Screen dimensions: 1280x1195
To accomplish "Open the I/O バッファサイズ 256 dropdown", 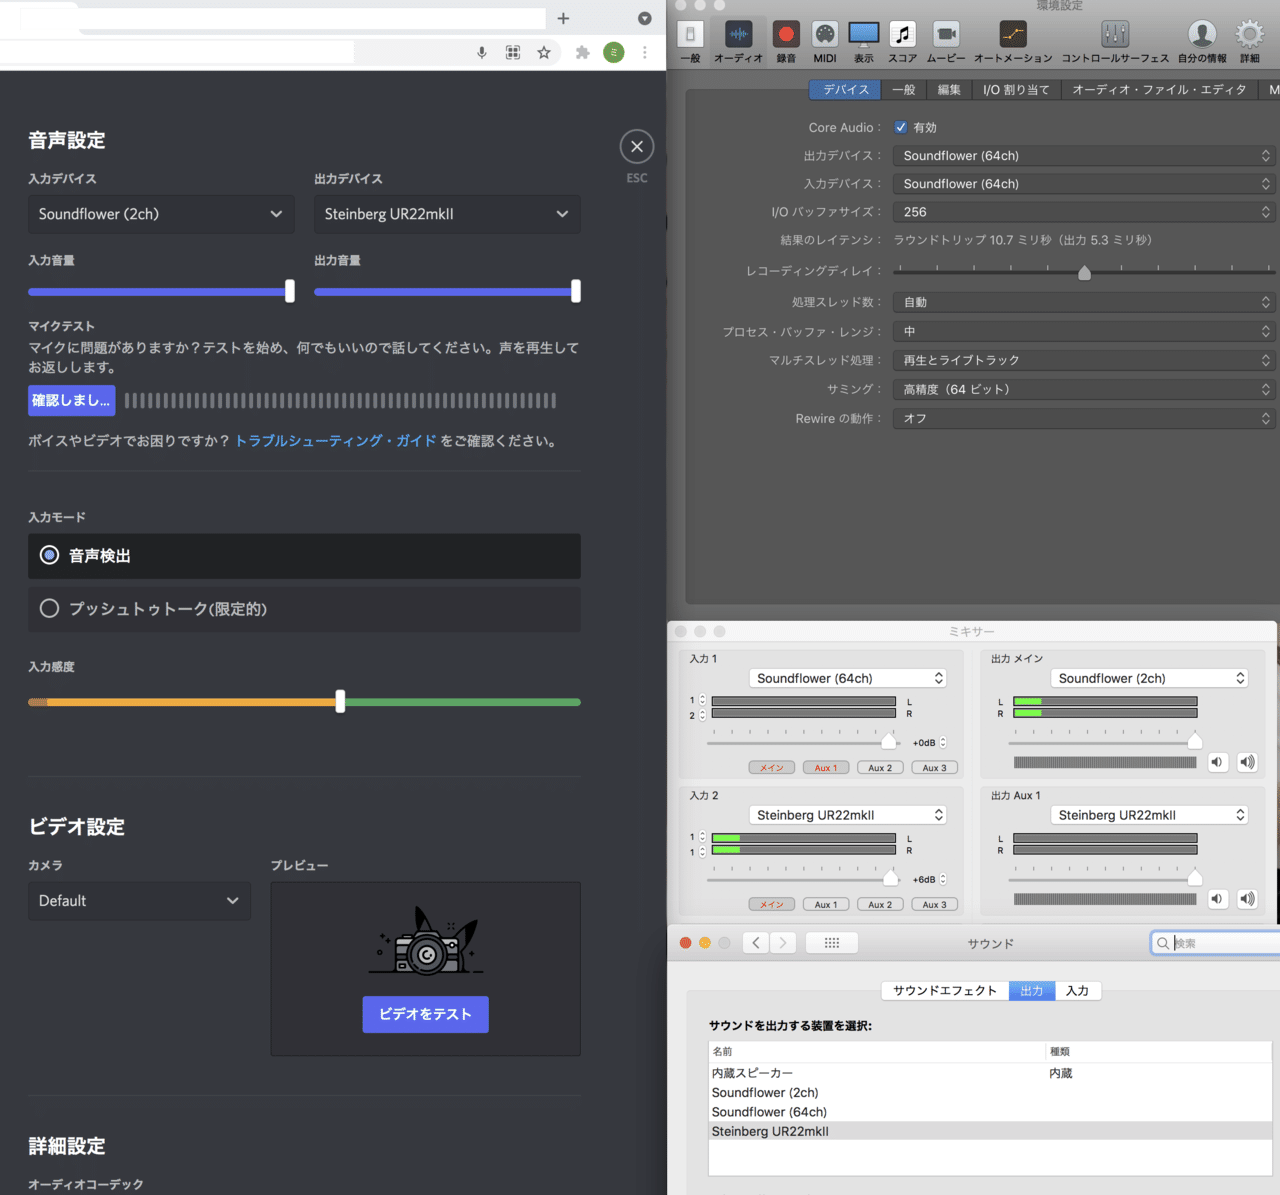I will (x=1084, y=212).
